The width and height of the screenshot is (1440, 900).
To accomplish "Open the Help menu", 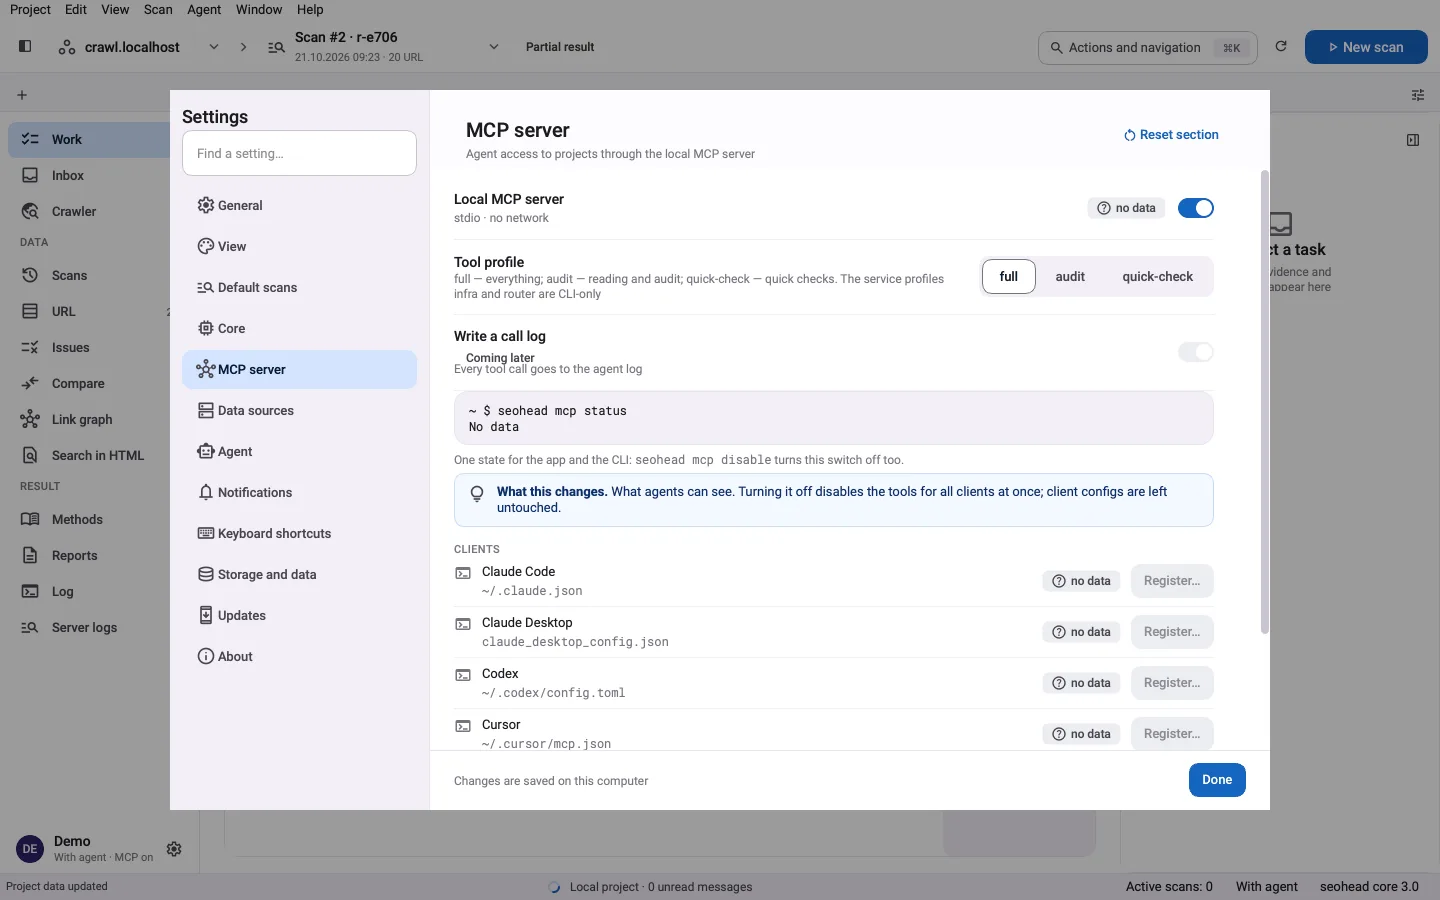I will [310, 9].
